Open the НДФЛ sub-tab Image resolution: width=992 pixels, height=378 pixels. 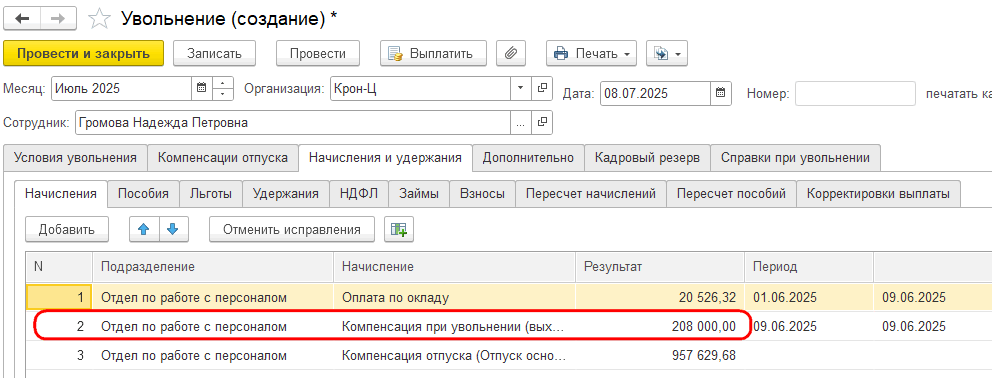(x=359, y=194)
